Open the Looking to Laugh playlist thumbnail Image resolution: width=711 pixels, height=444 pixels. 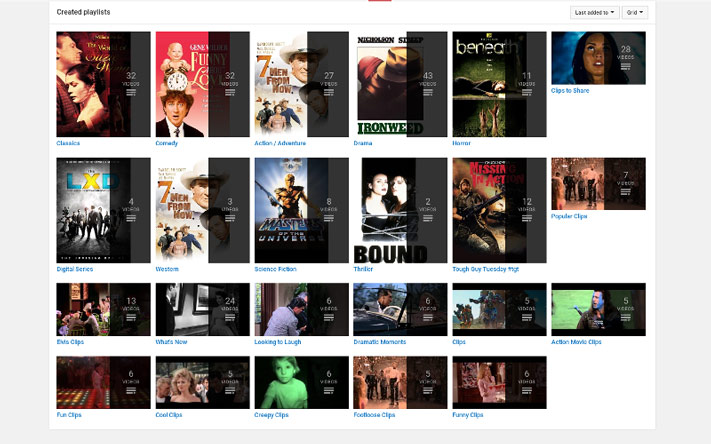point(302,309)
